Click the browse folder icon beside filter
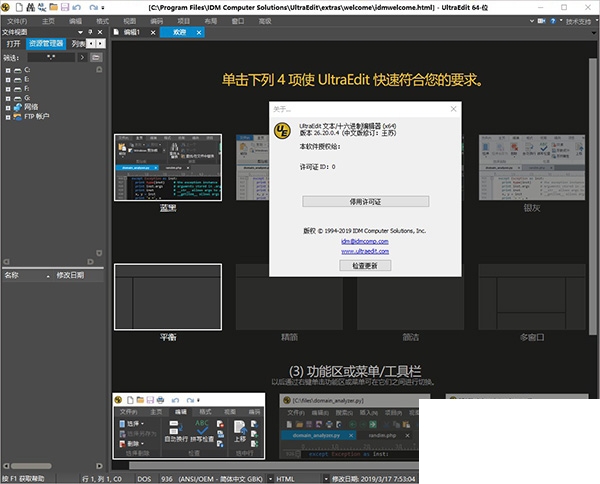This screenshot has width=600, height=484. pyautogui.click(x=96, y=57)
